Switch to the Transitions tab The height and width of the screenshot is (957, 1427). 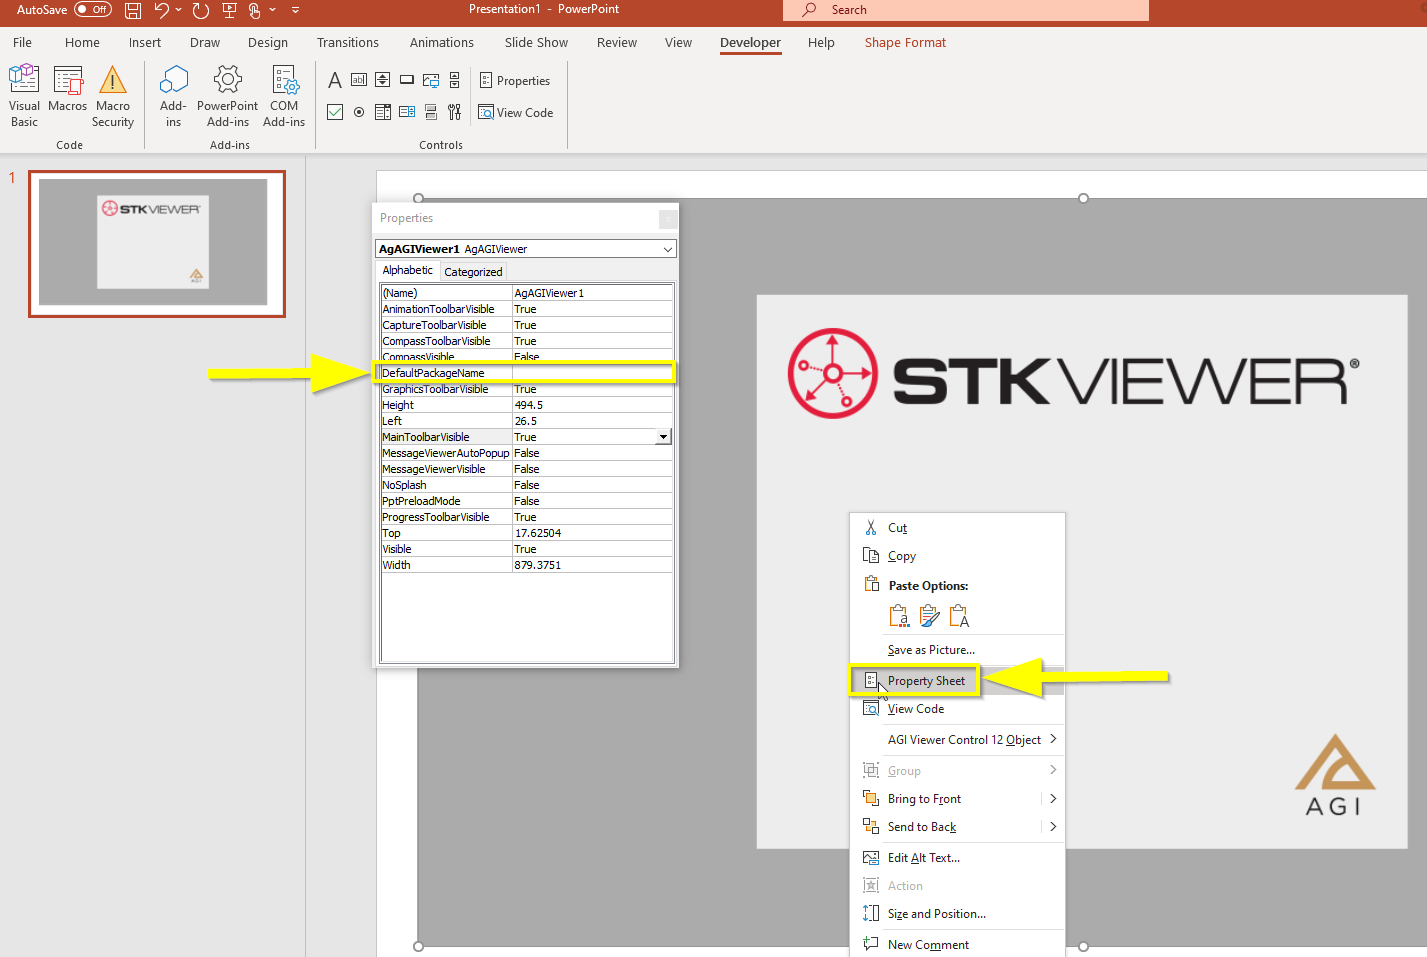[x=348, y=43]
